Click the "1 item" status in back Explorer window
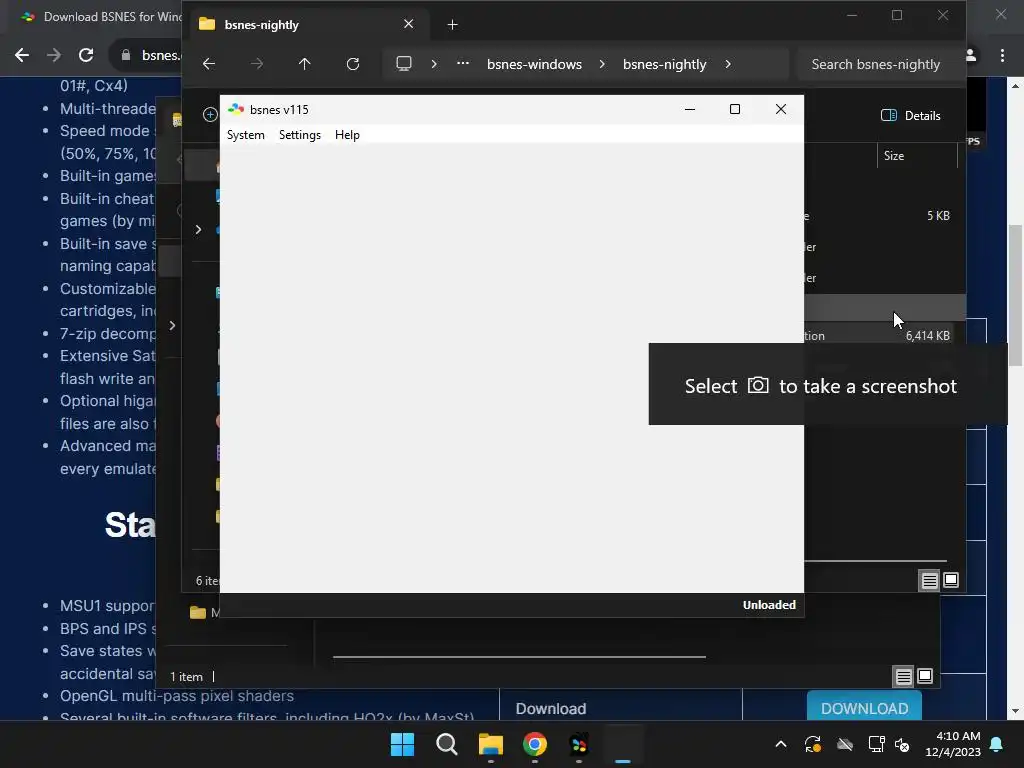The height and width of the screenshot is (768, 1024). point(186,677)
